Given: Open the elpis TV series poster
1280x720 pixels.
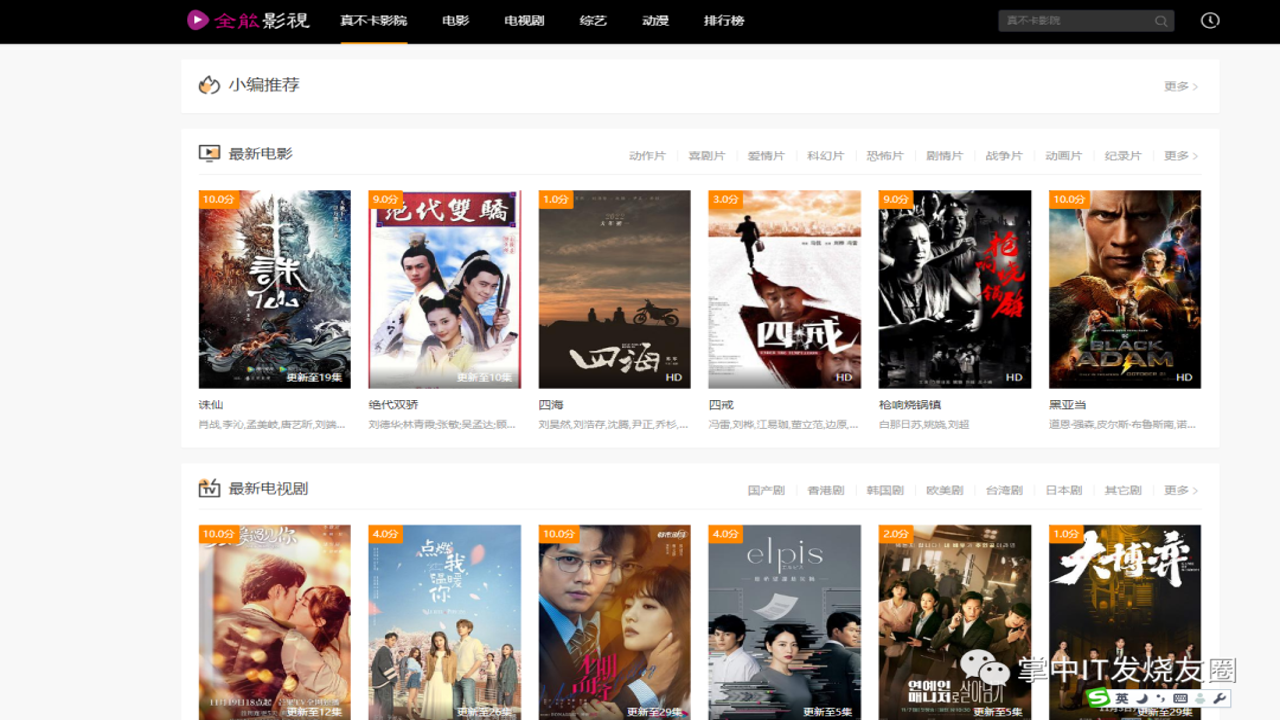Looking at the screenshot, I should pyautogui.click(x=785, y=622).
